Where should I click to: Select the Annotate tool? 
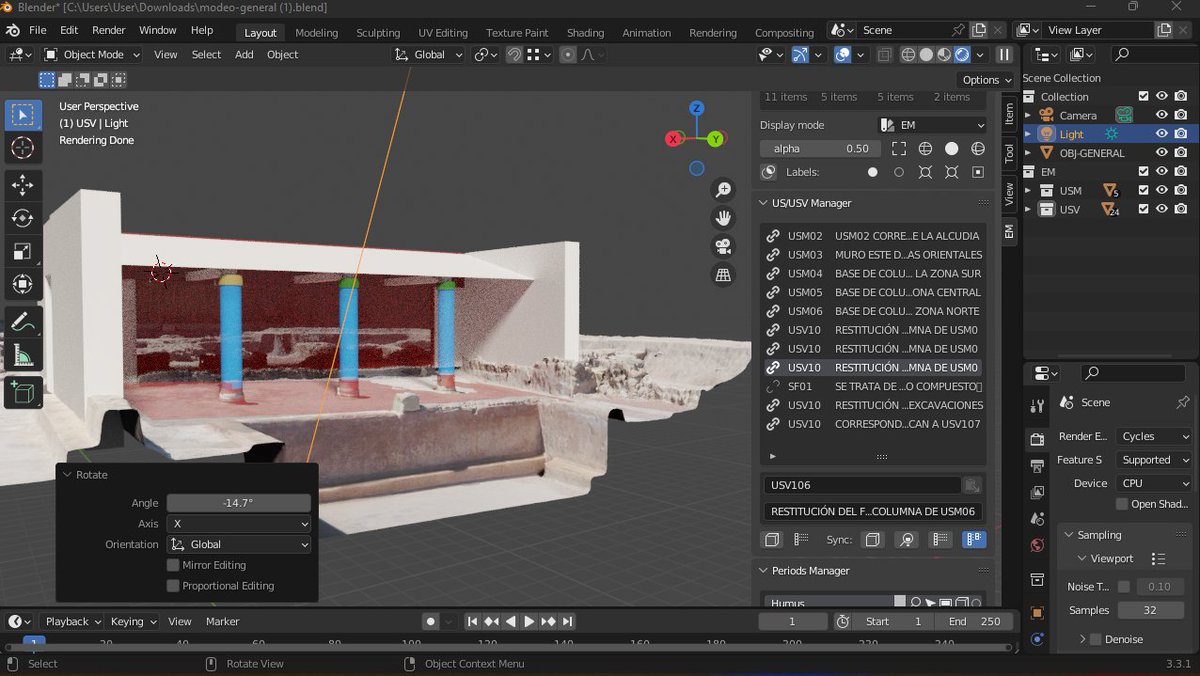22,322
